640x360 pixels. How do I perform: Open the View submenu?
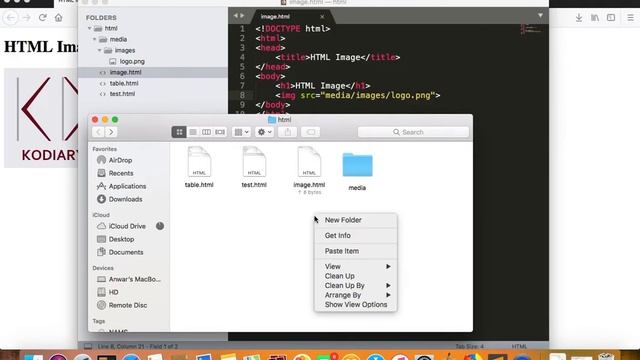(x=356, y=267)
